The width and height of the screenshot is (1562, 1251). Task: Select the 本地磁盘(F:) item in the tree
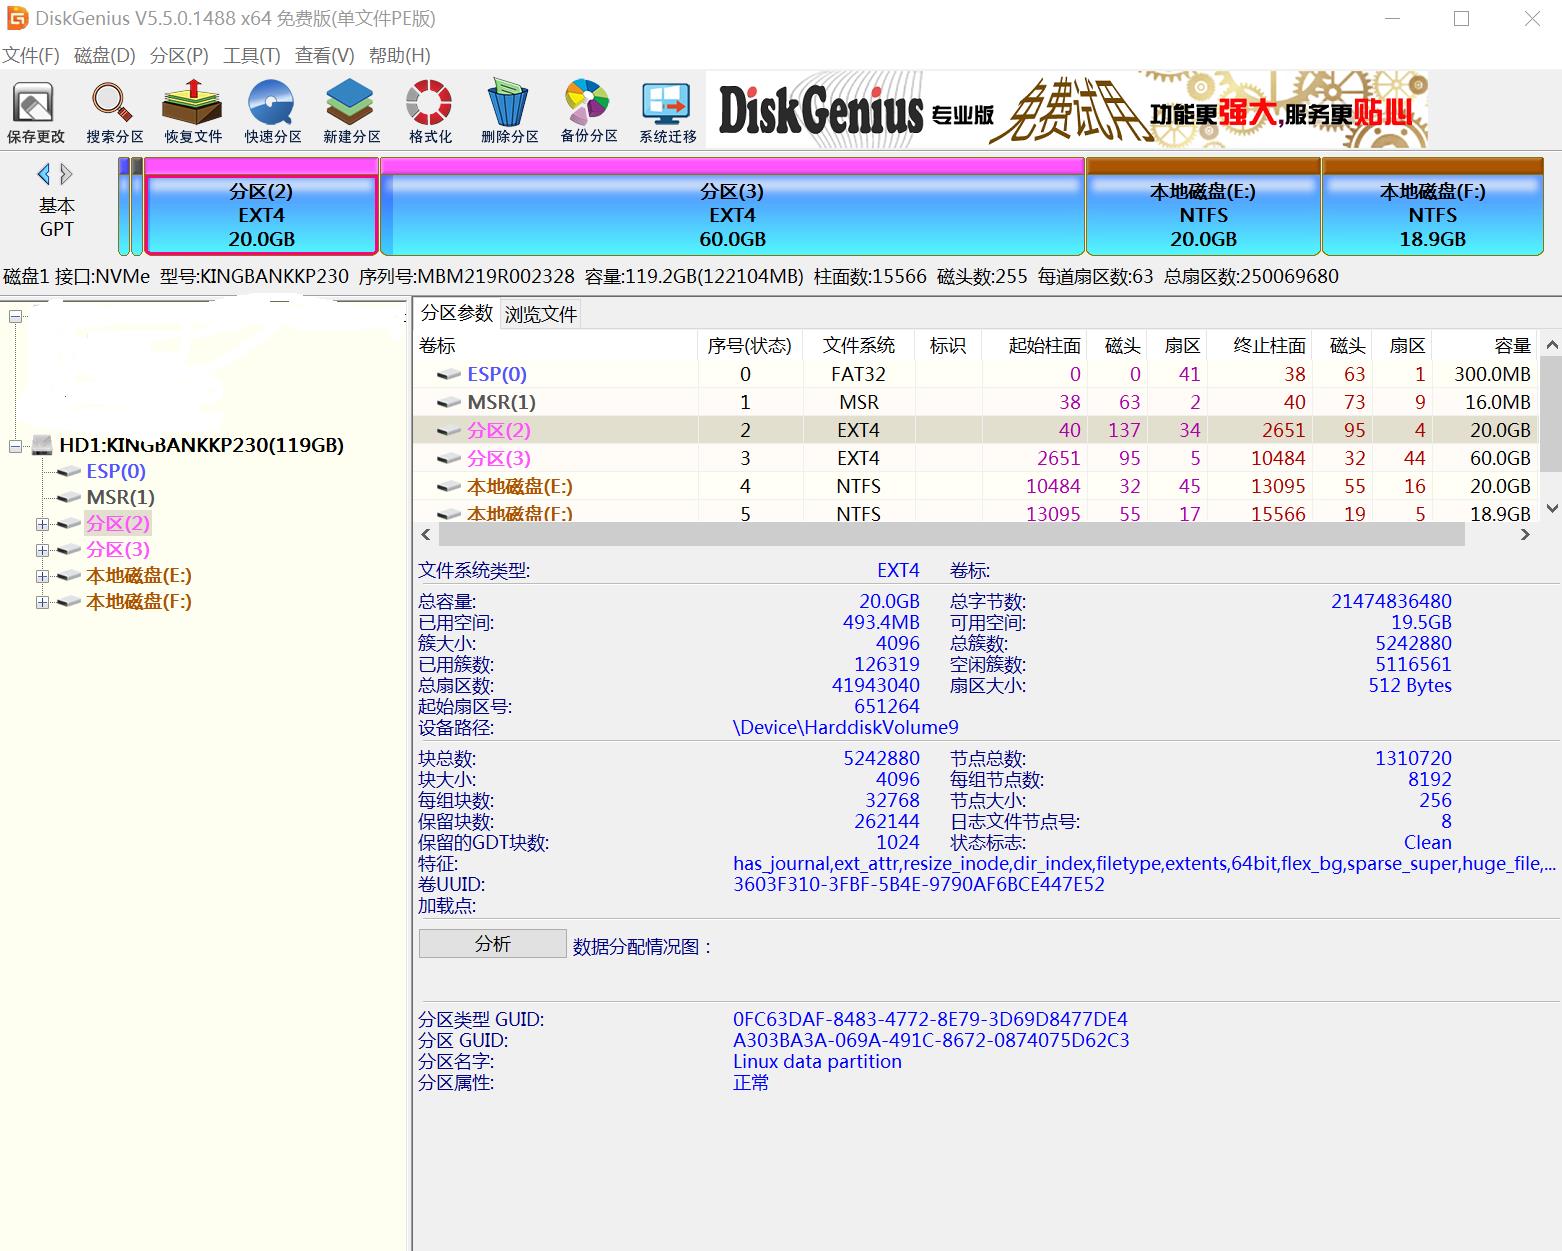click(x=138, y=602)
